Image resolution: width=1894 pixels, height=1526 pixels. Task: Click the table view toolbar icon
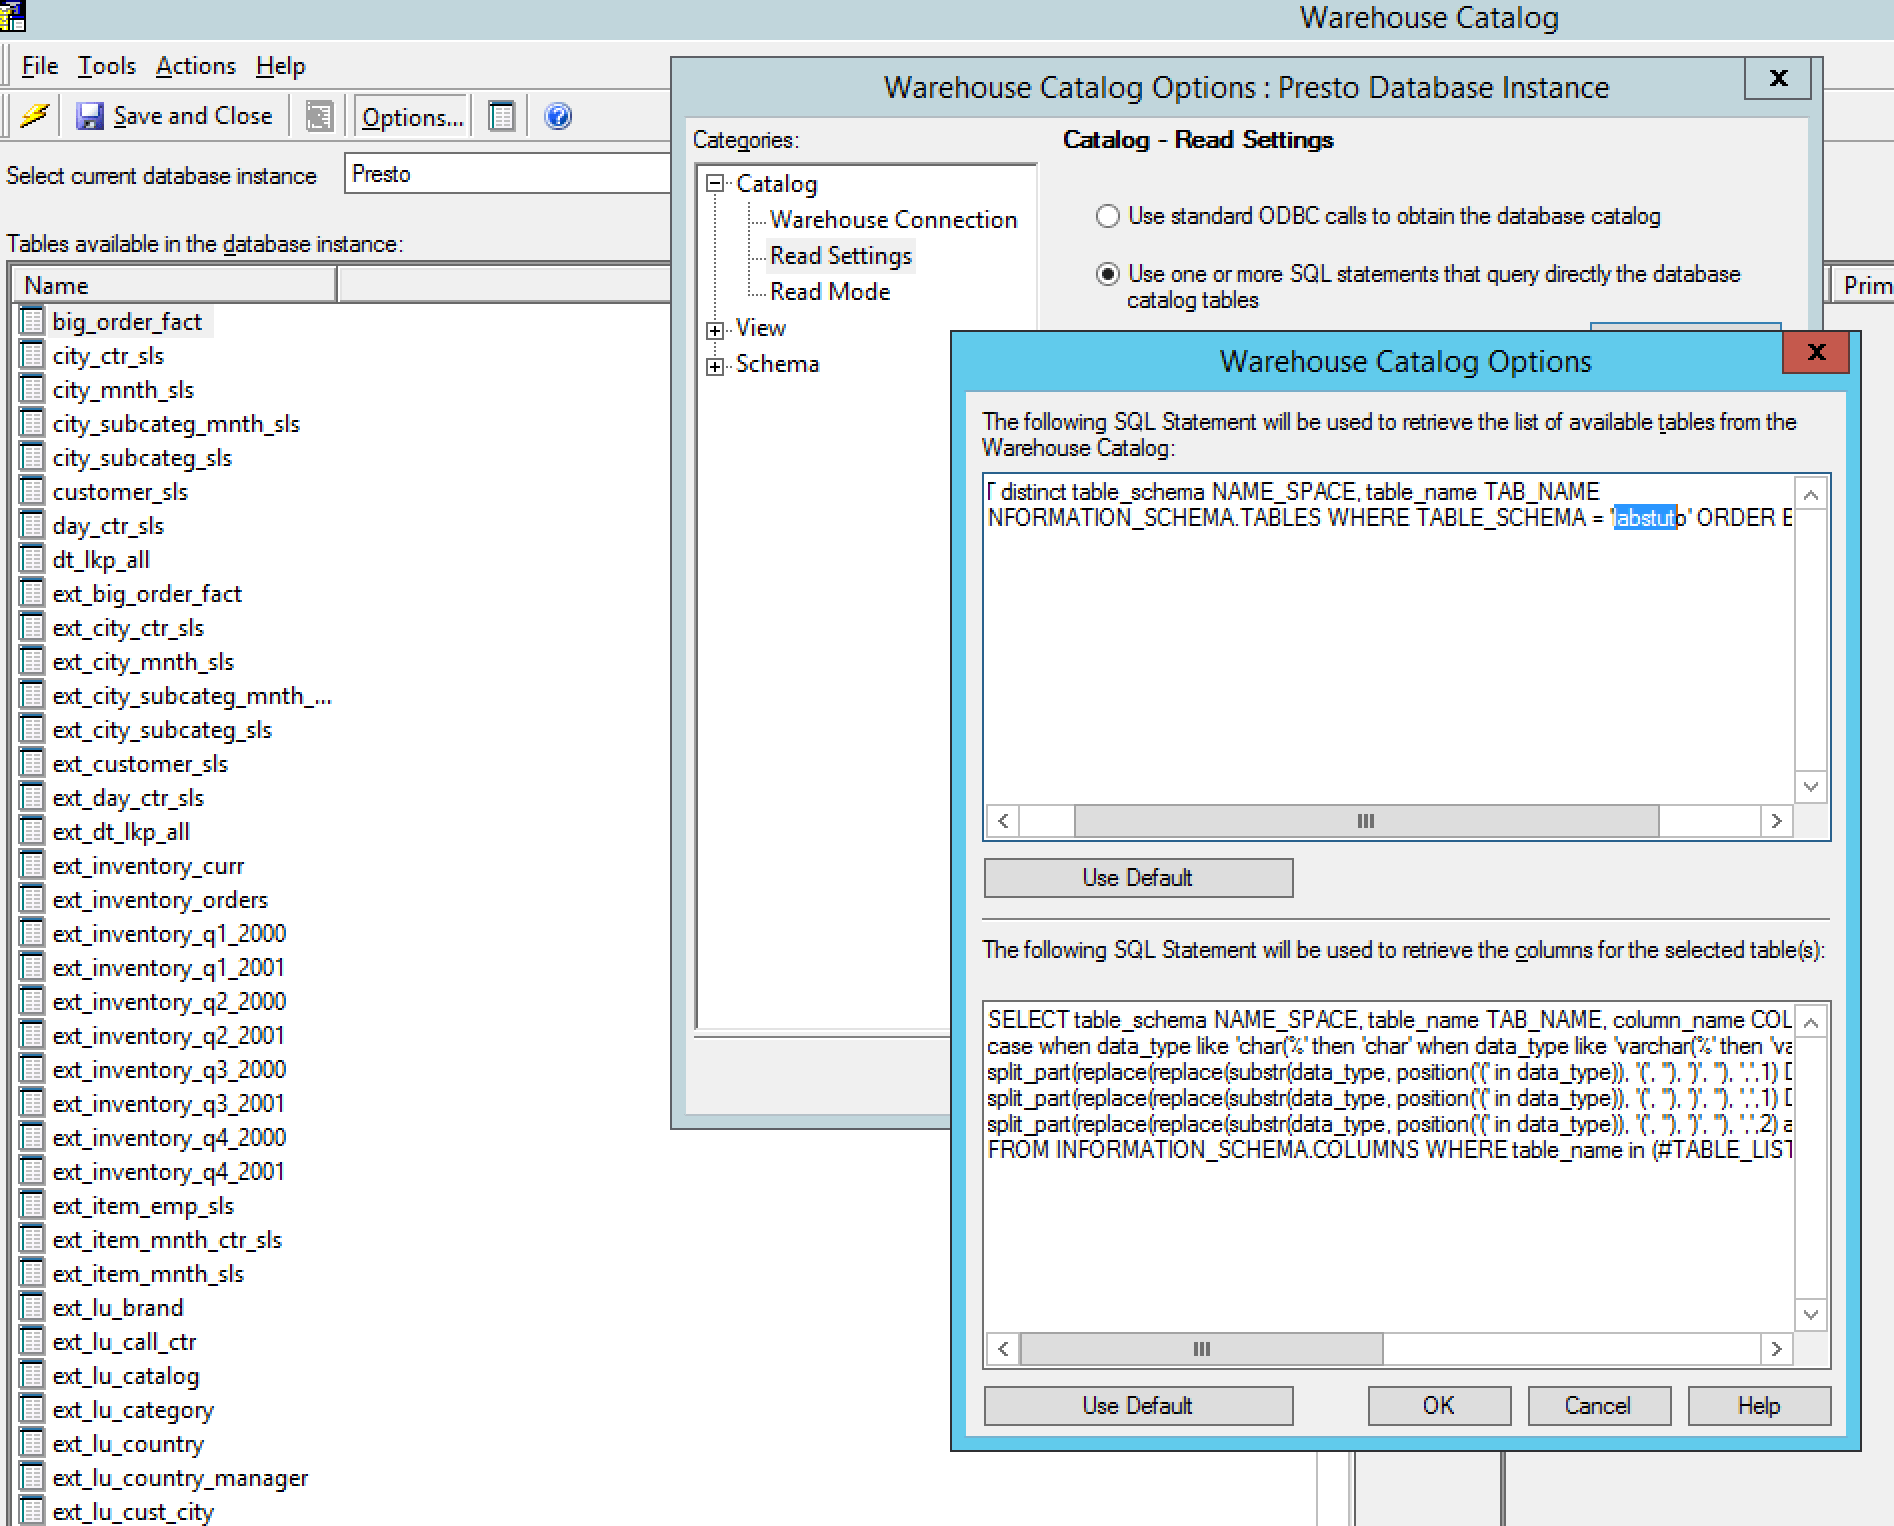click(502, 117)
